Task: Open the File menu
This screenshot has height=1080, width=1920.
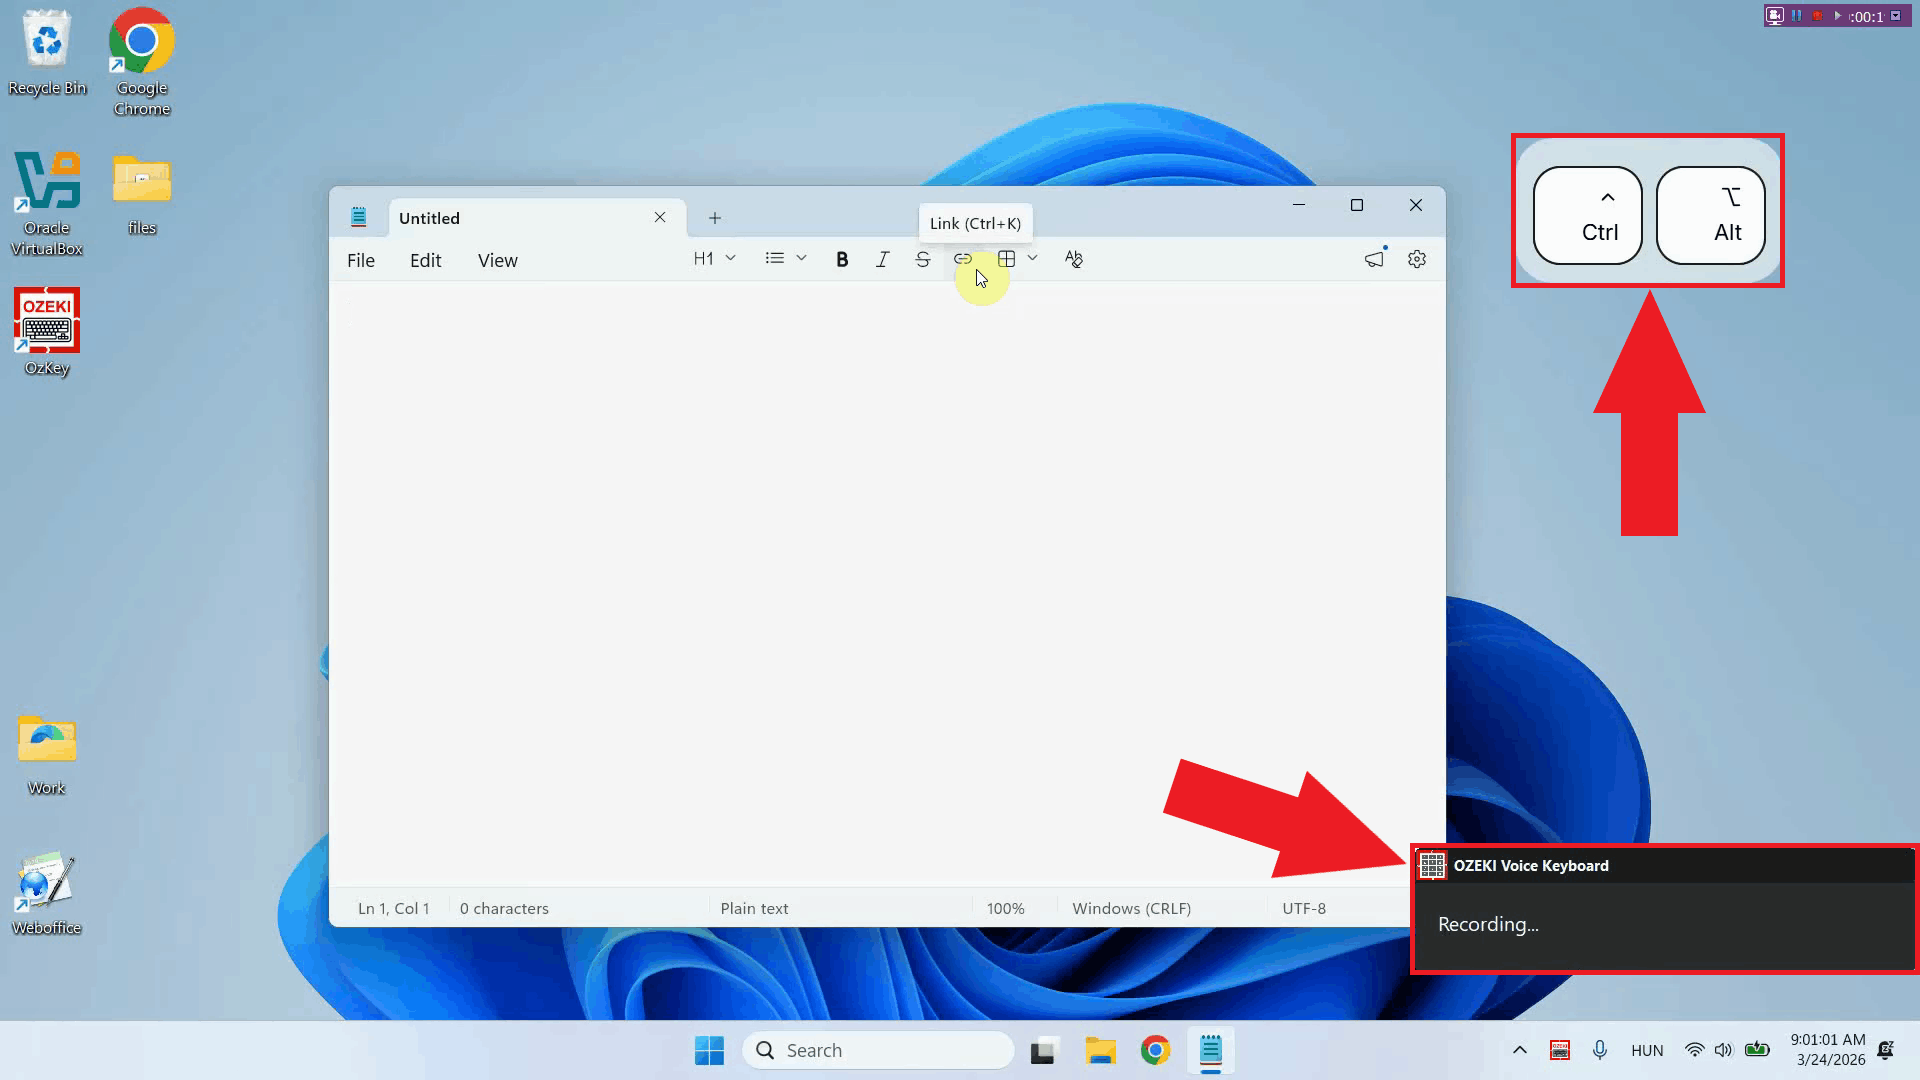Action: pos(361,260)
